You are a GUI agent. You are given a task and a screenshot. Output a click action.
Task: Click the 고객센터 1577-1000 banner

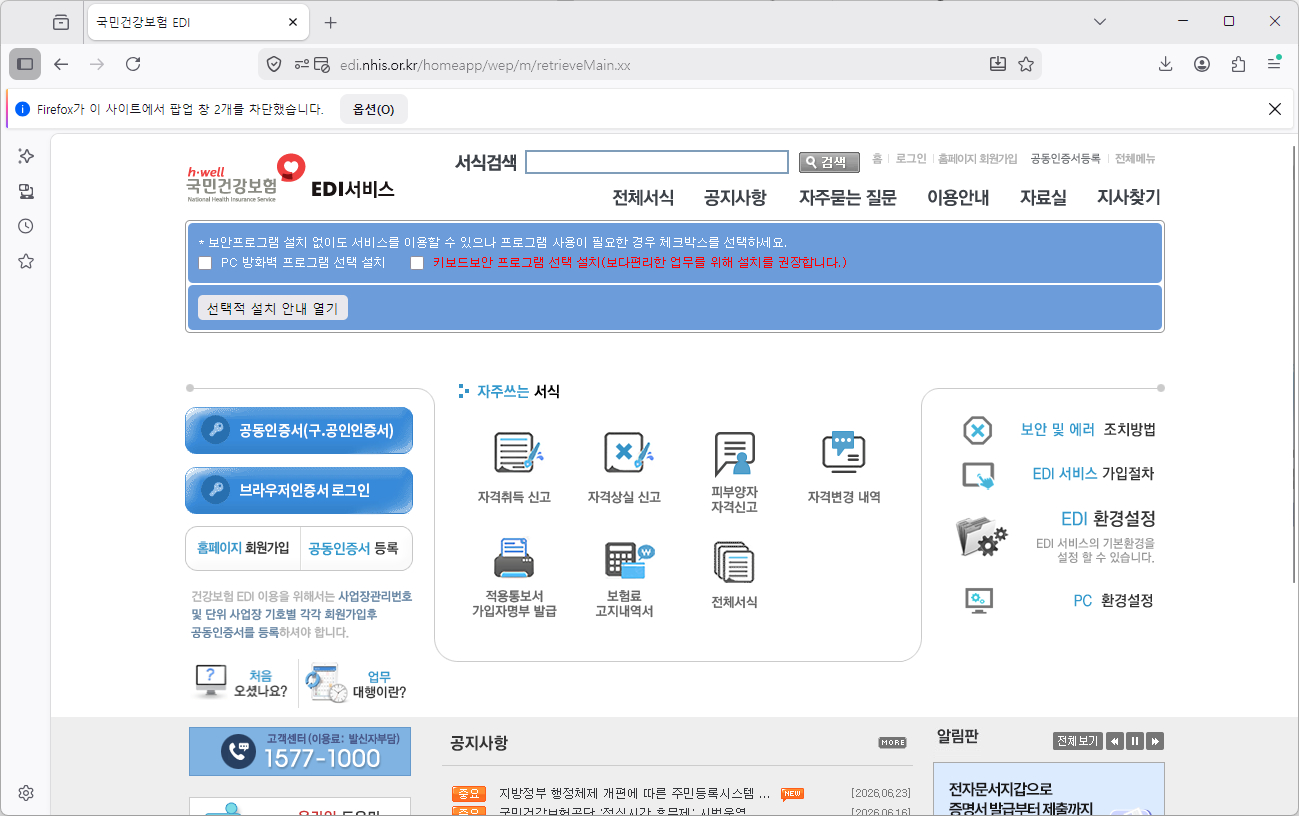[300, 751]
